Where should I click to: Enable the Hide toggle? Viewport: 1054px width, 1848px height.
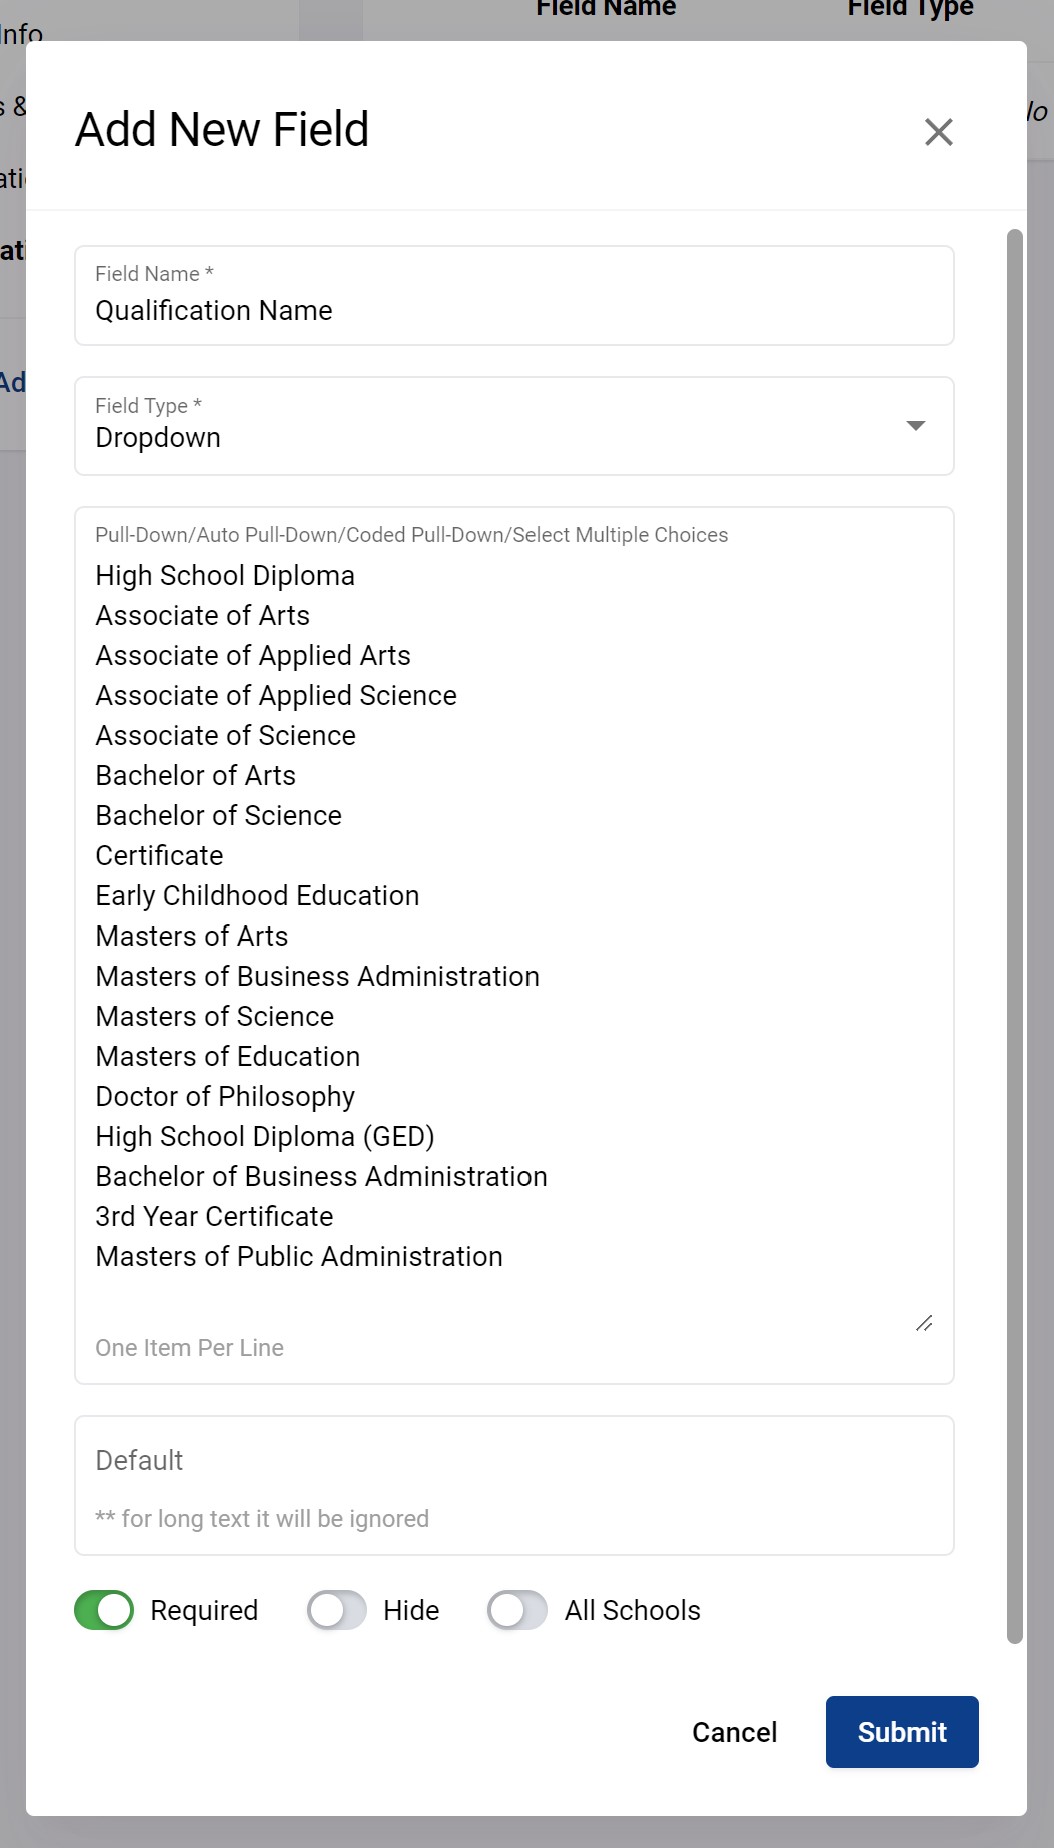[x=337, y=1610]
